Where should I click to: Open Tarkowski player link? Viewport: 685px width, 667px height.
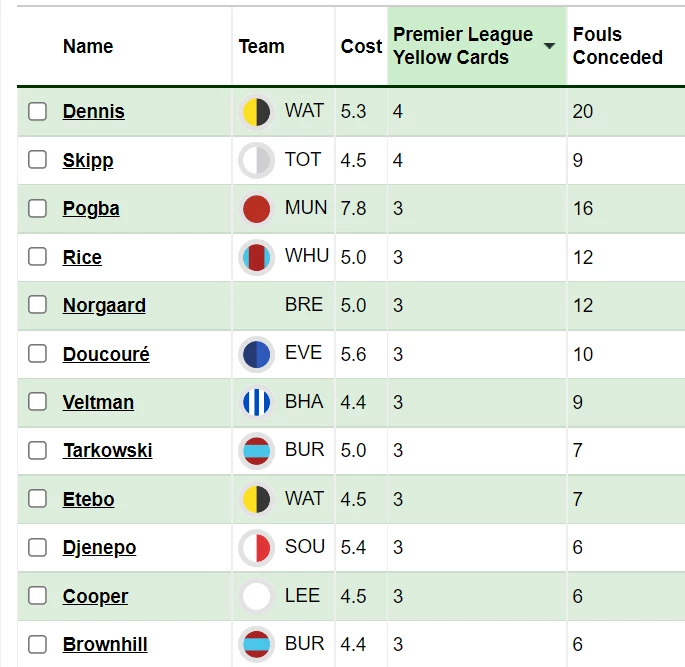pyautogui.click(x=107, y=450)
